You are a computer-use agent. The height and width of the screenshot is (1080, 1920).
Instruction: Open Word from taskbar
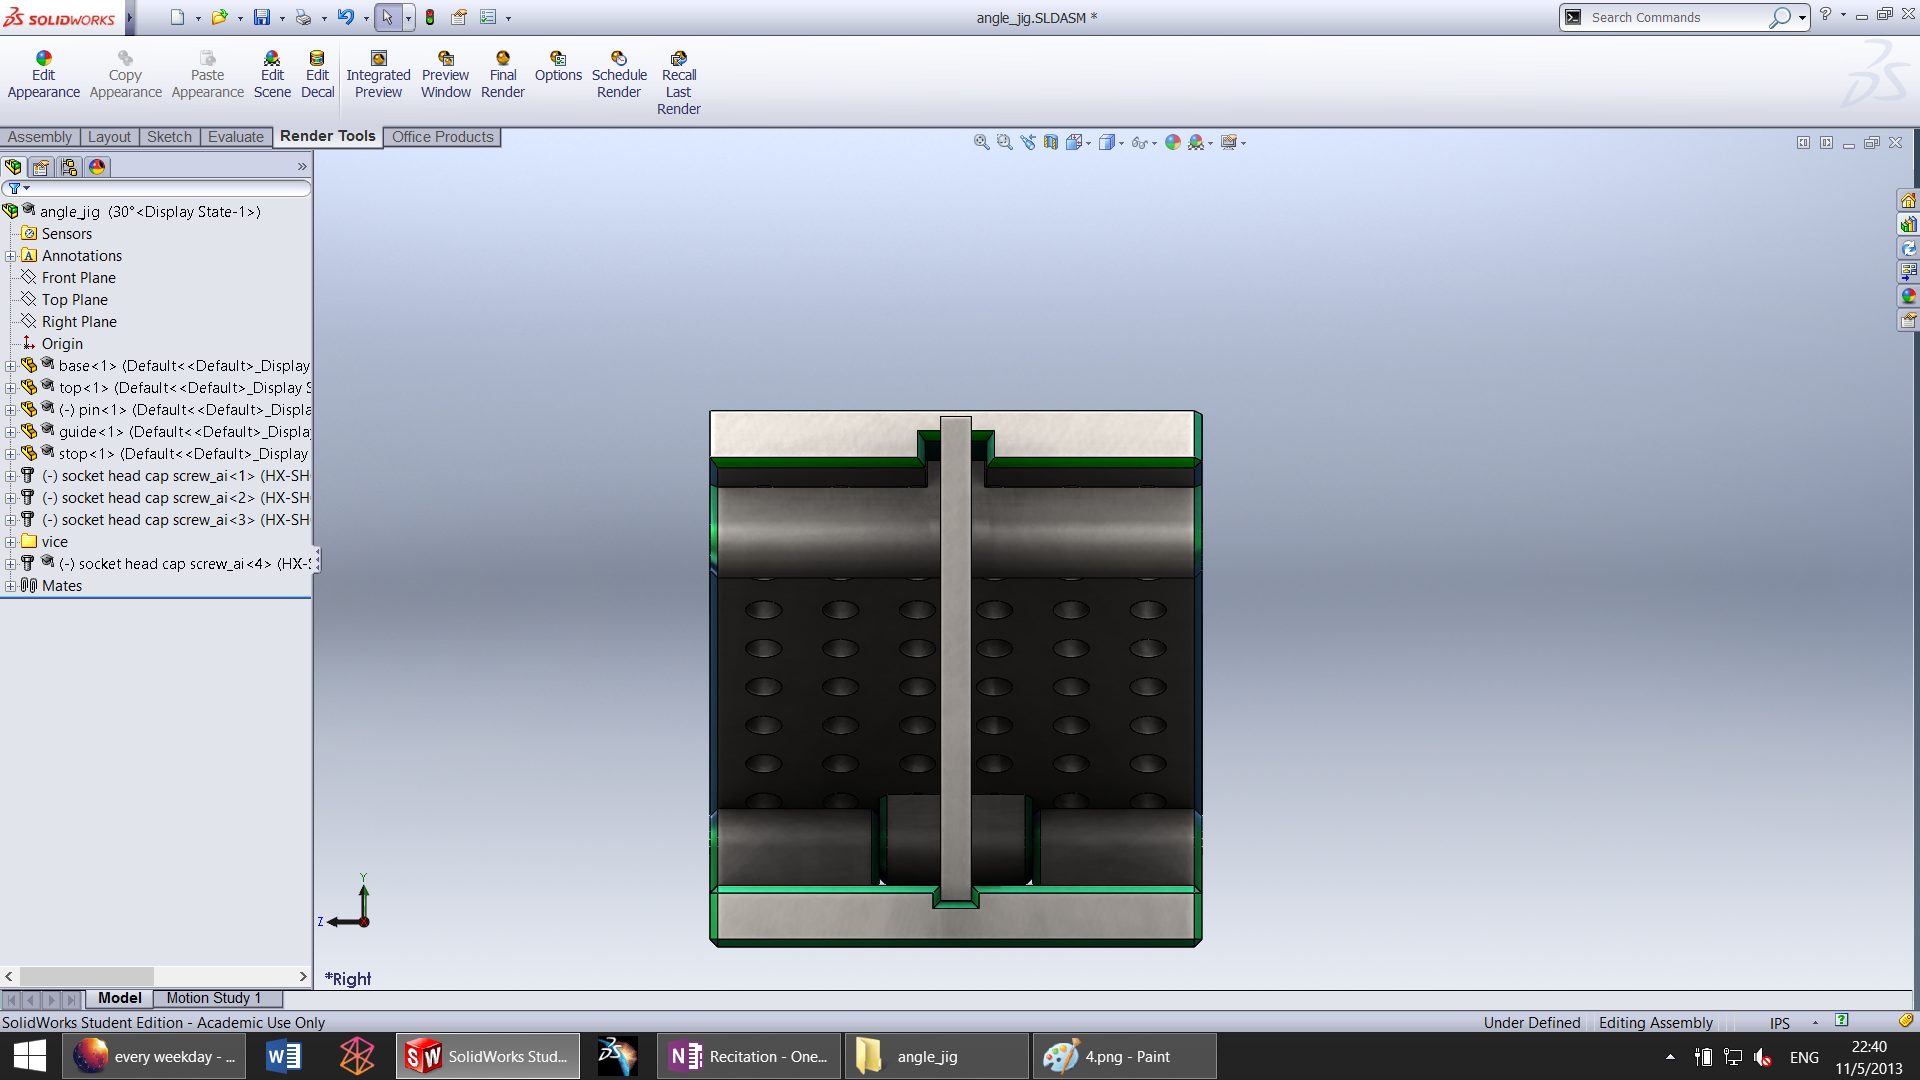point(283,1056)
